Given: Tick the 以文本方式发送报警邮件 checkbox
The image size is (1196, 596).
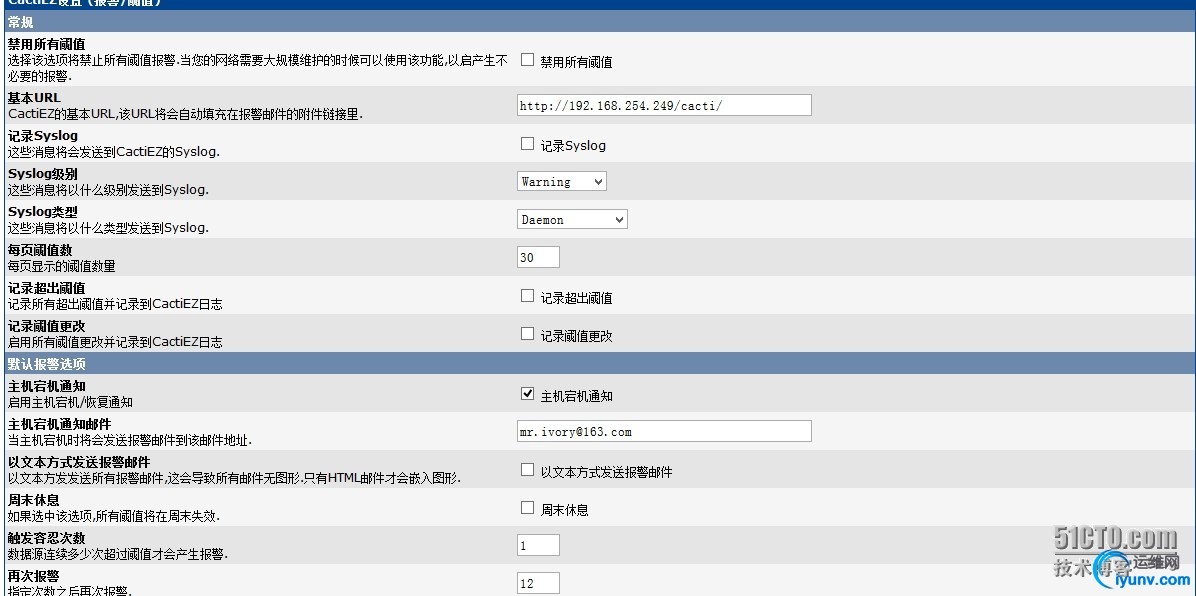Looking at the screenshot, I should point(527,470).
